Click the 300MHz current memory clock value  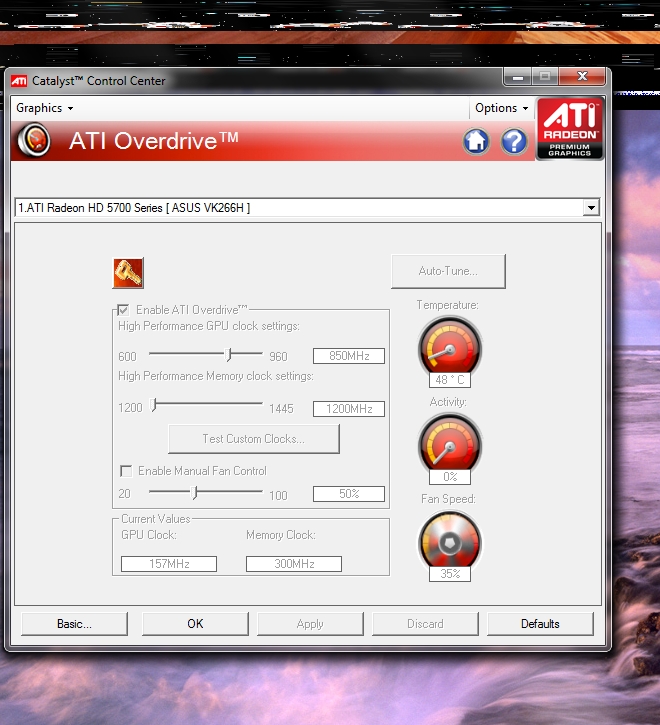pos(294,564)
